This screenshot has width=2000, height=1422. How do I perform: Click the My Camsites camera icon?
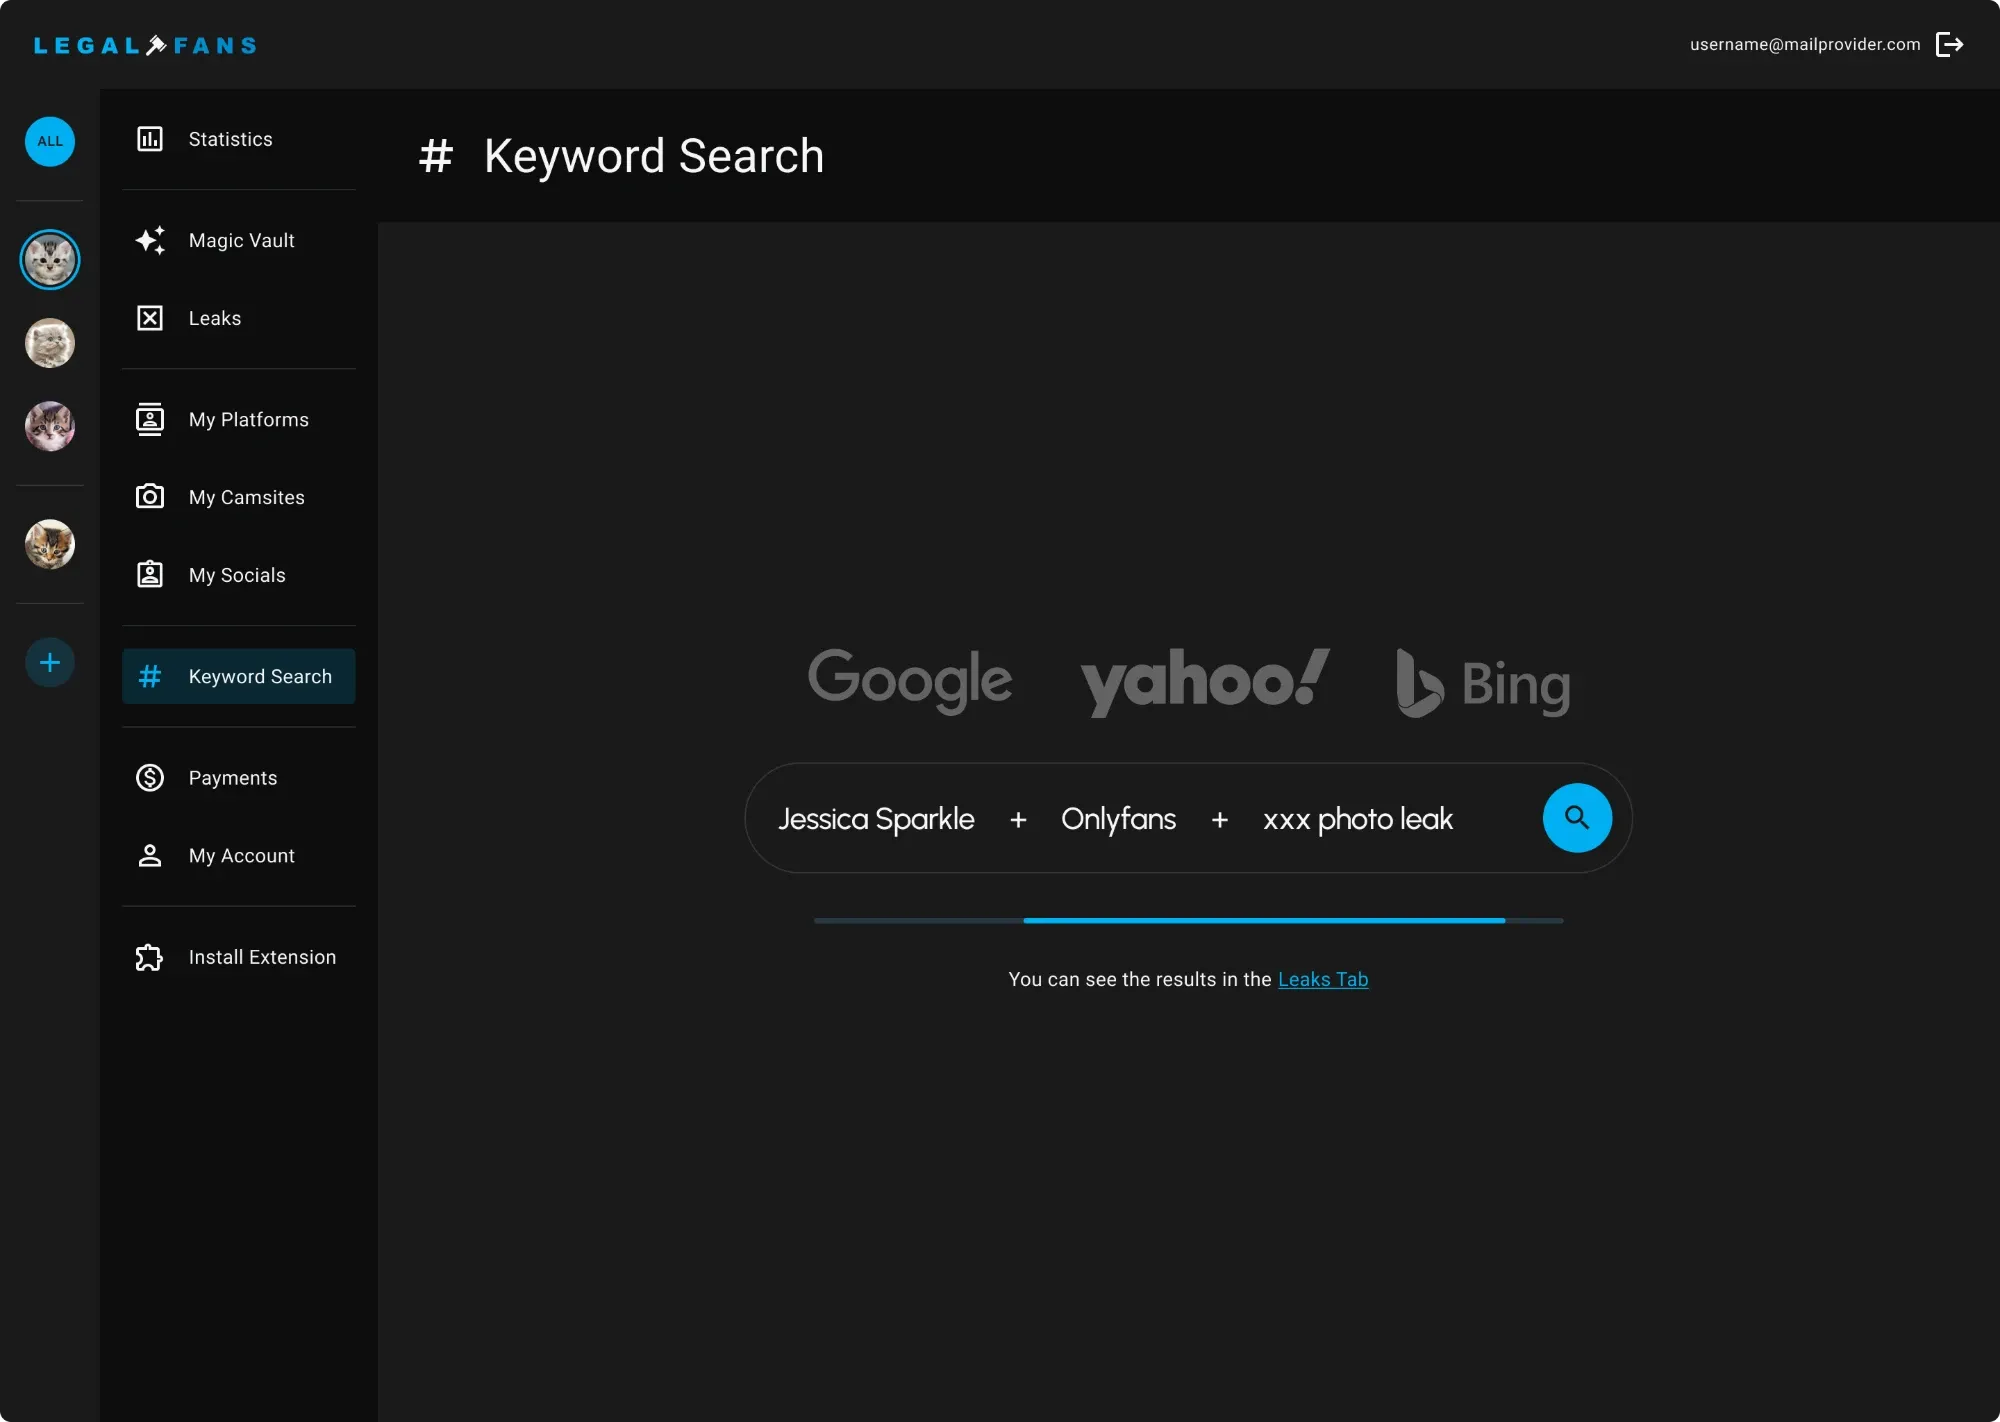(150, 496)
